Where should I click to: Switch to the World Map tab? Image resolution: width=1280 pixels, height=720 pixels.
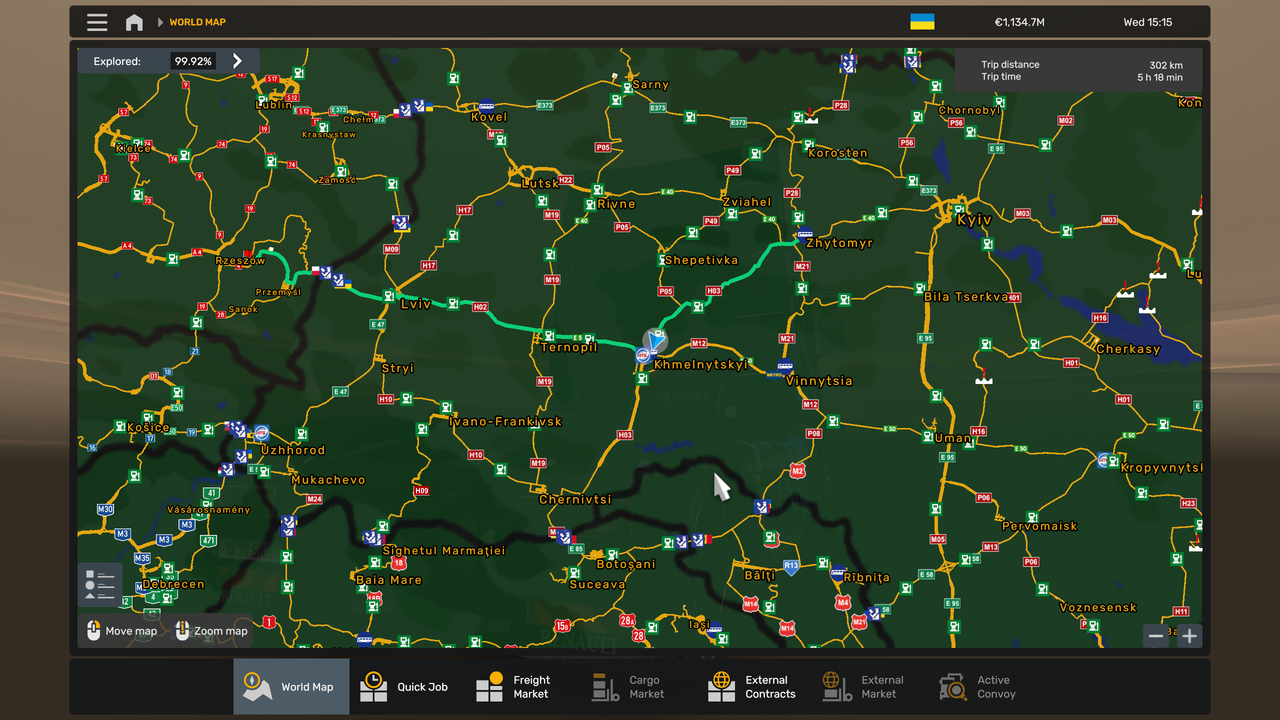(x=292, y=687)
